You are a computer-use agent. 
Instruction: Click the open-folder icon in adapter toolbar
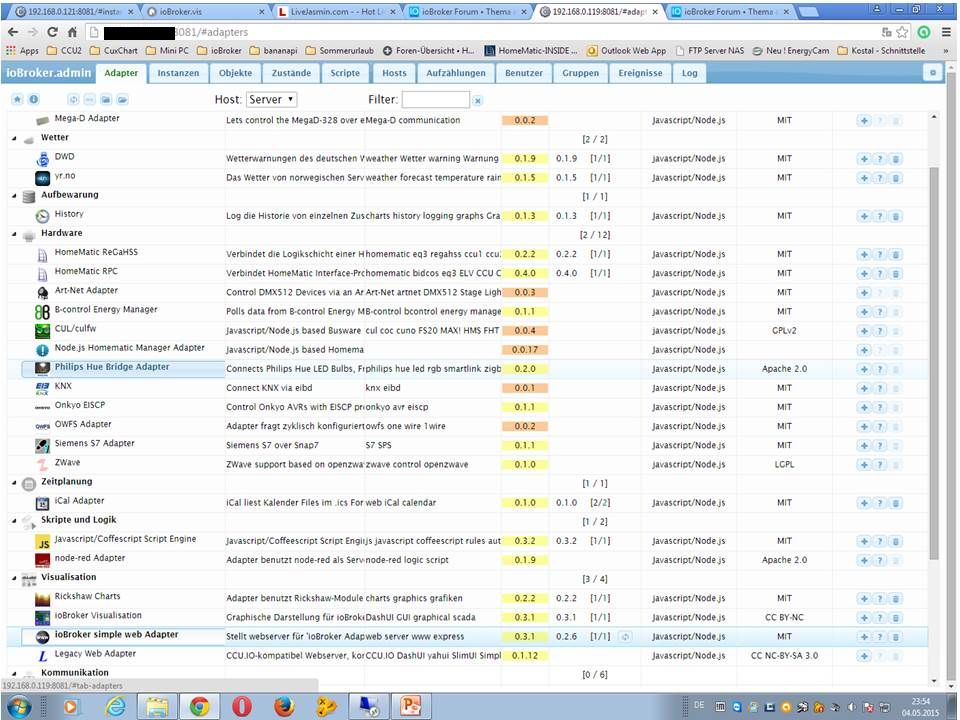click(x=122, y=99)
